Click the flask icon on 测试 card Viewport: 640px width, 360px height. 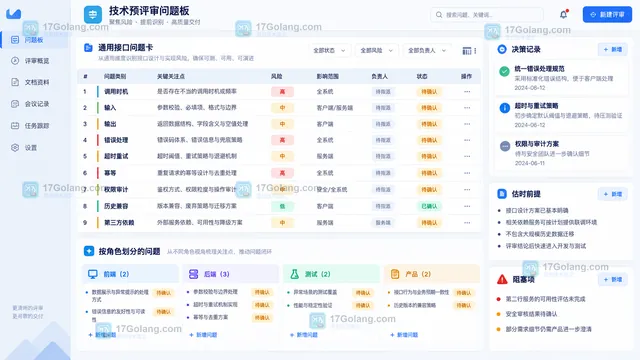click(294, 274)
